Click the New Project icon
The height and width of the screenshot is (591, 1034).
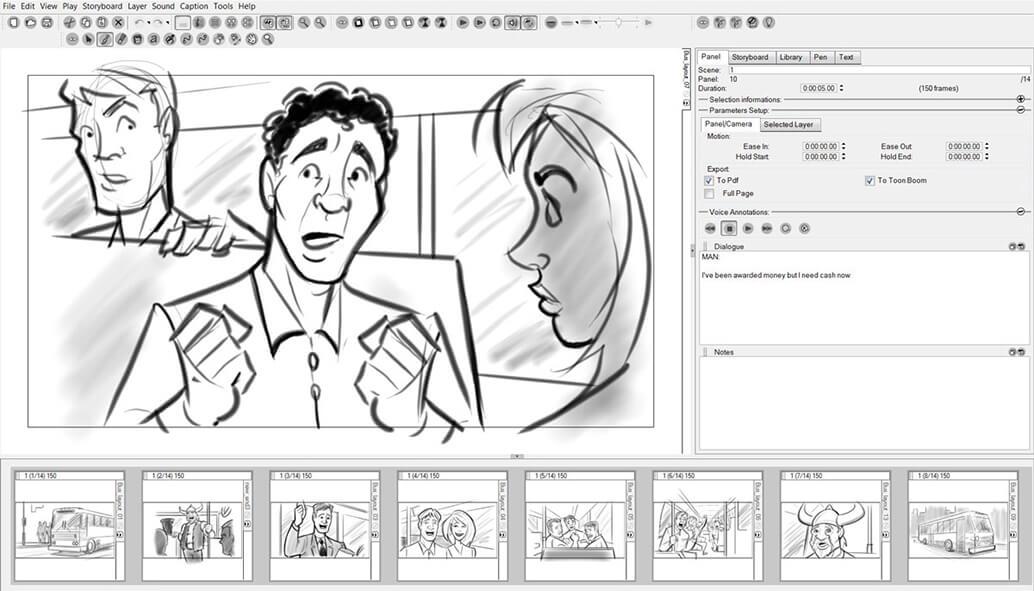pyautogui.click(x=13, y=21)
